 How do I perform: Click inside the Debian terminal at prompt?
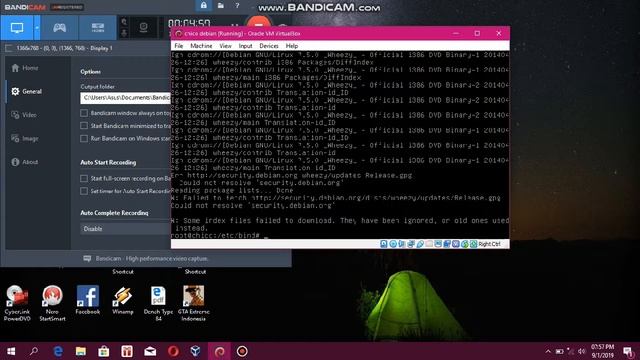coord(265,236)
